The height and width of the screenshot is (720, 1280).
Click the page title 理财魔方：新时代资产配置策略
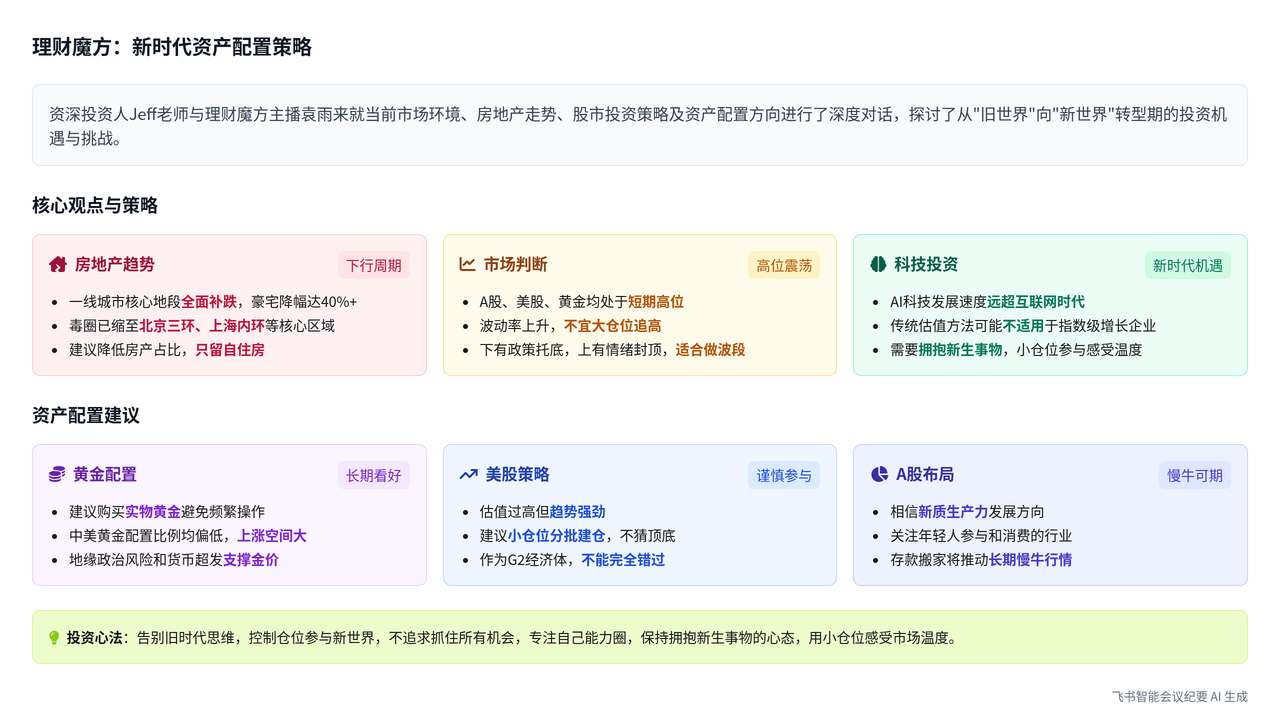coord(172,47)
